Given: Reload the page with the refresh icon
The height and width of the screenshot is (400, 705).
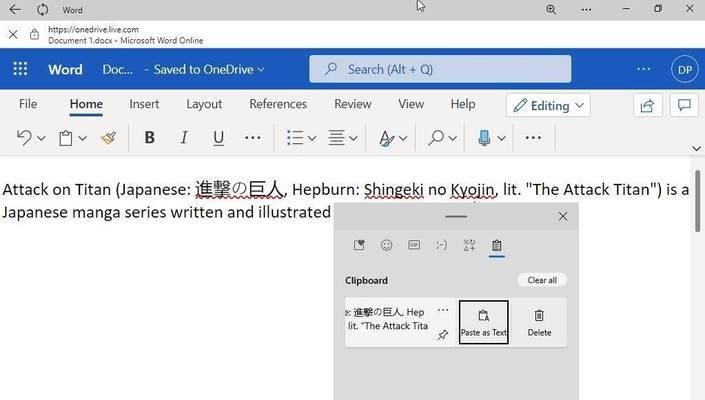Looking at the screenshot, I should point(43,9).
